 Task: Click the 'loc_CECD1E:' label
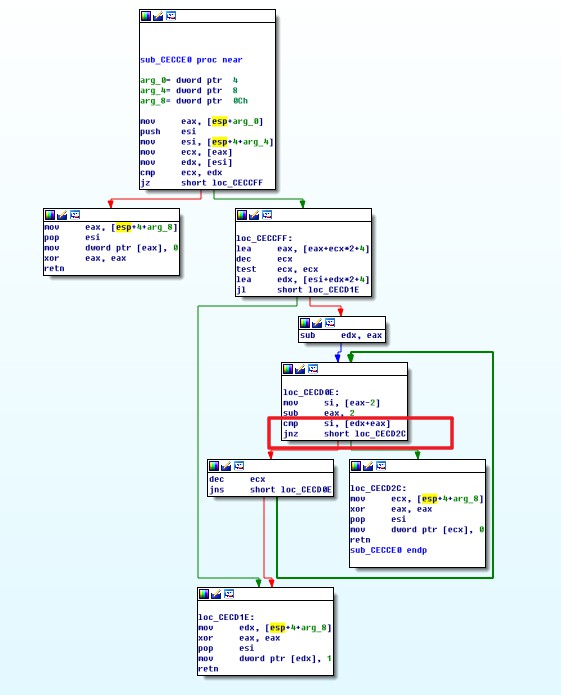point(226,617)
